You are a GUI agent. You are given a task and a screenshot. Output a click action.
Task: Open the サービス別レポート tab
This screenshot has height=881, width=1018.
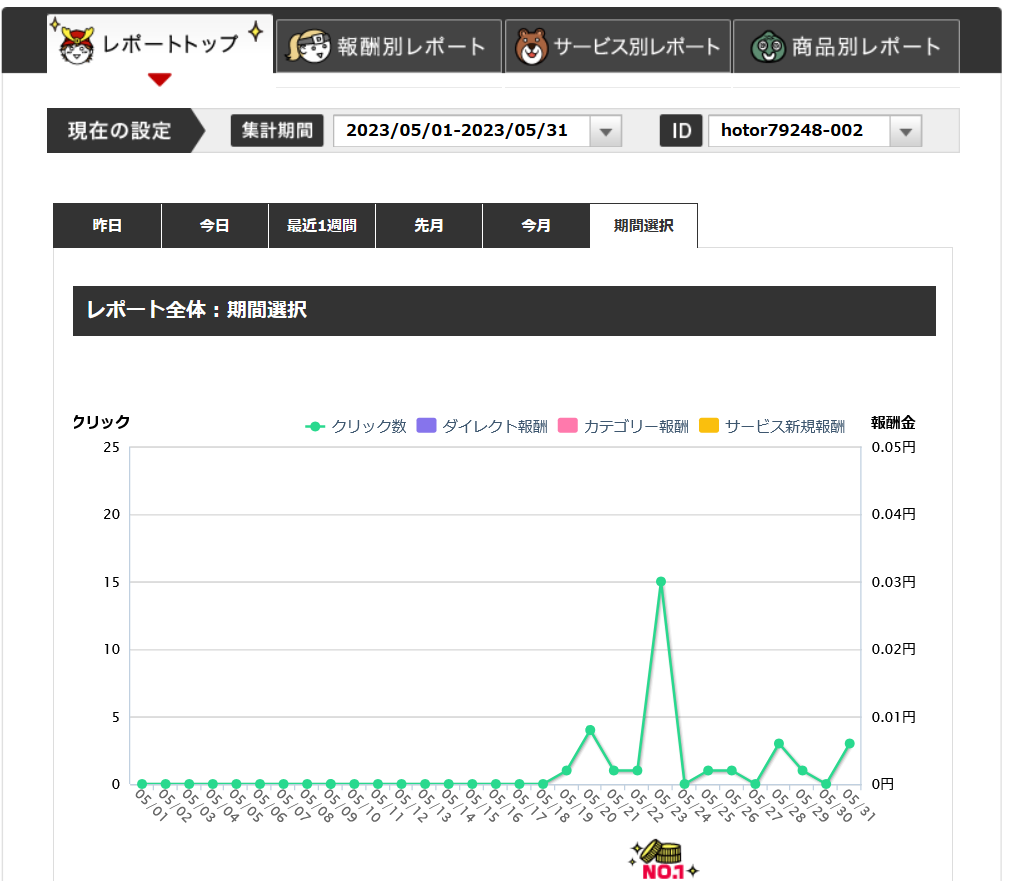[x=618, y=46]
